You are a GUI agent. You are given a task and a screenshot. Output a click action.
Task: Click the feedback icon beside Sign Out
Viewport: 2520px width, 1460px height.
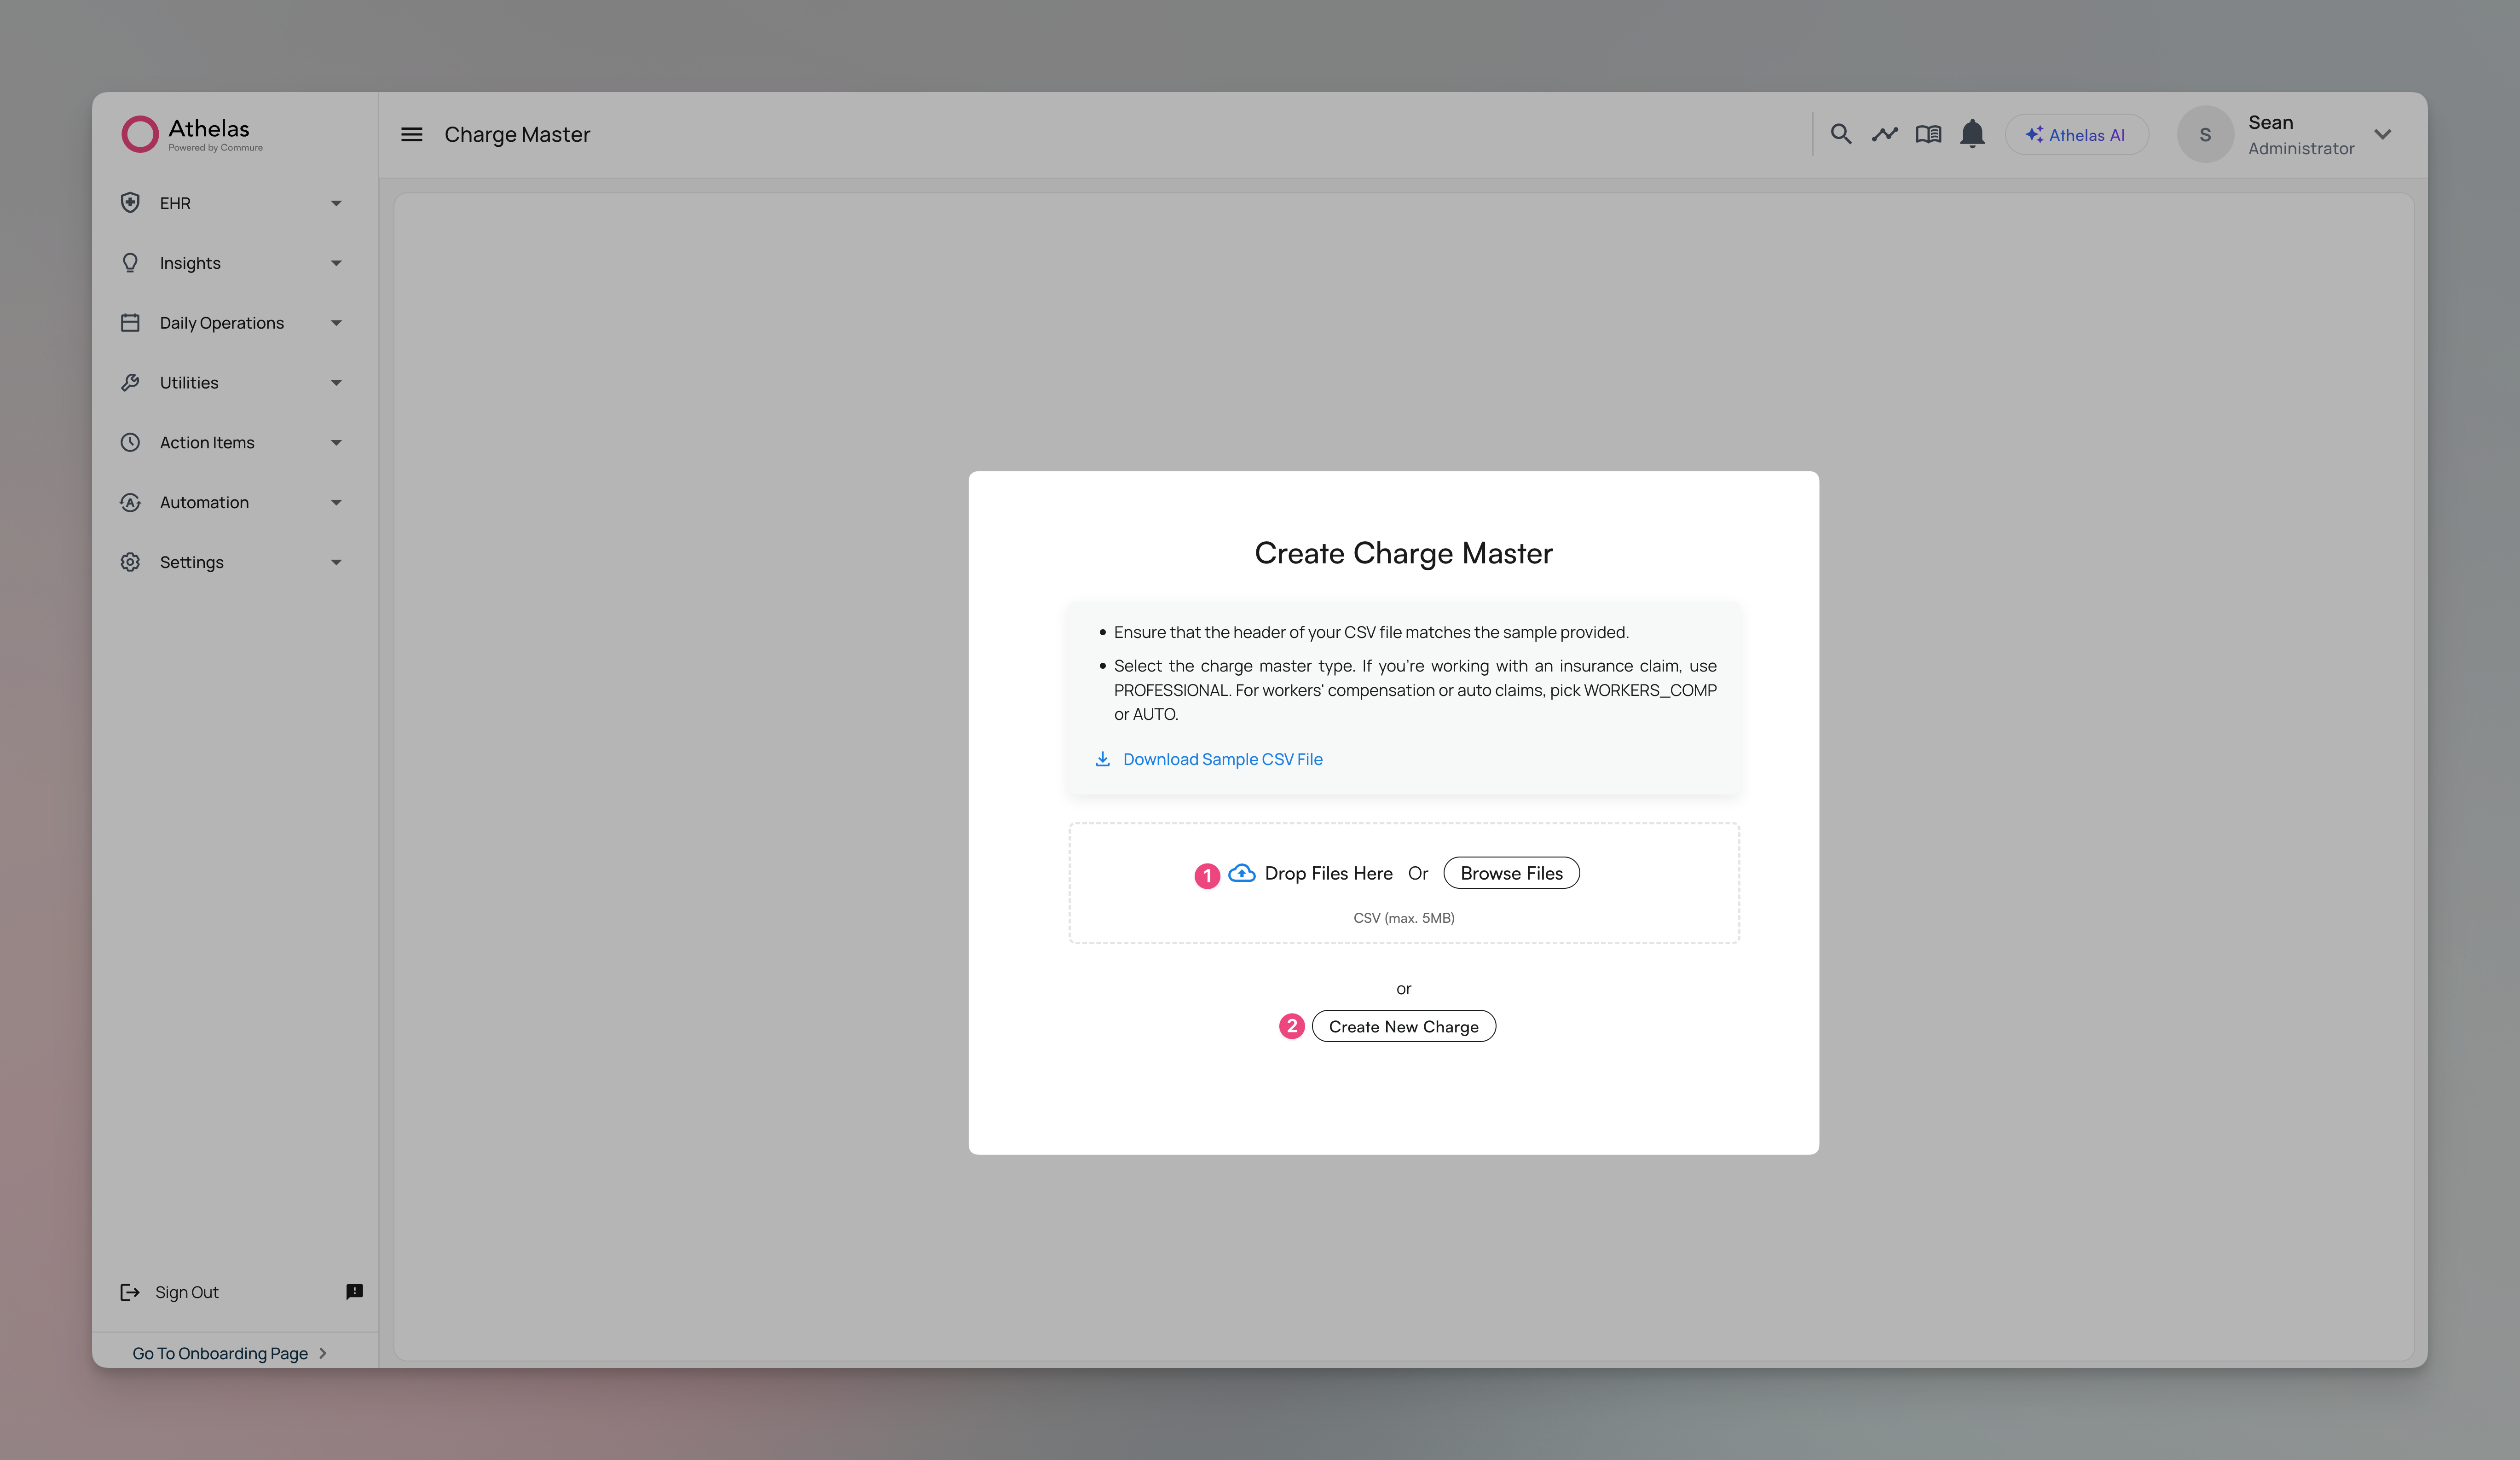353,1291
